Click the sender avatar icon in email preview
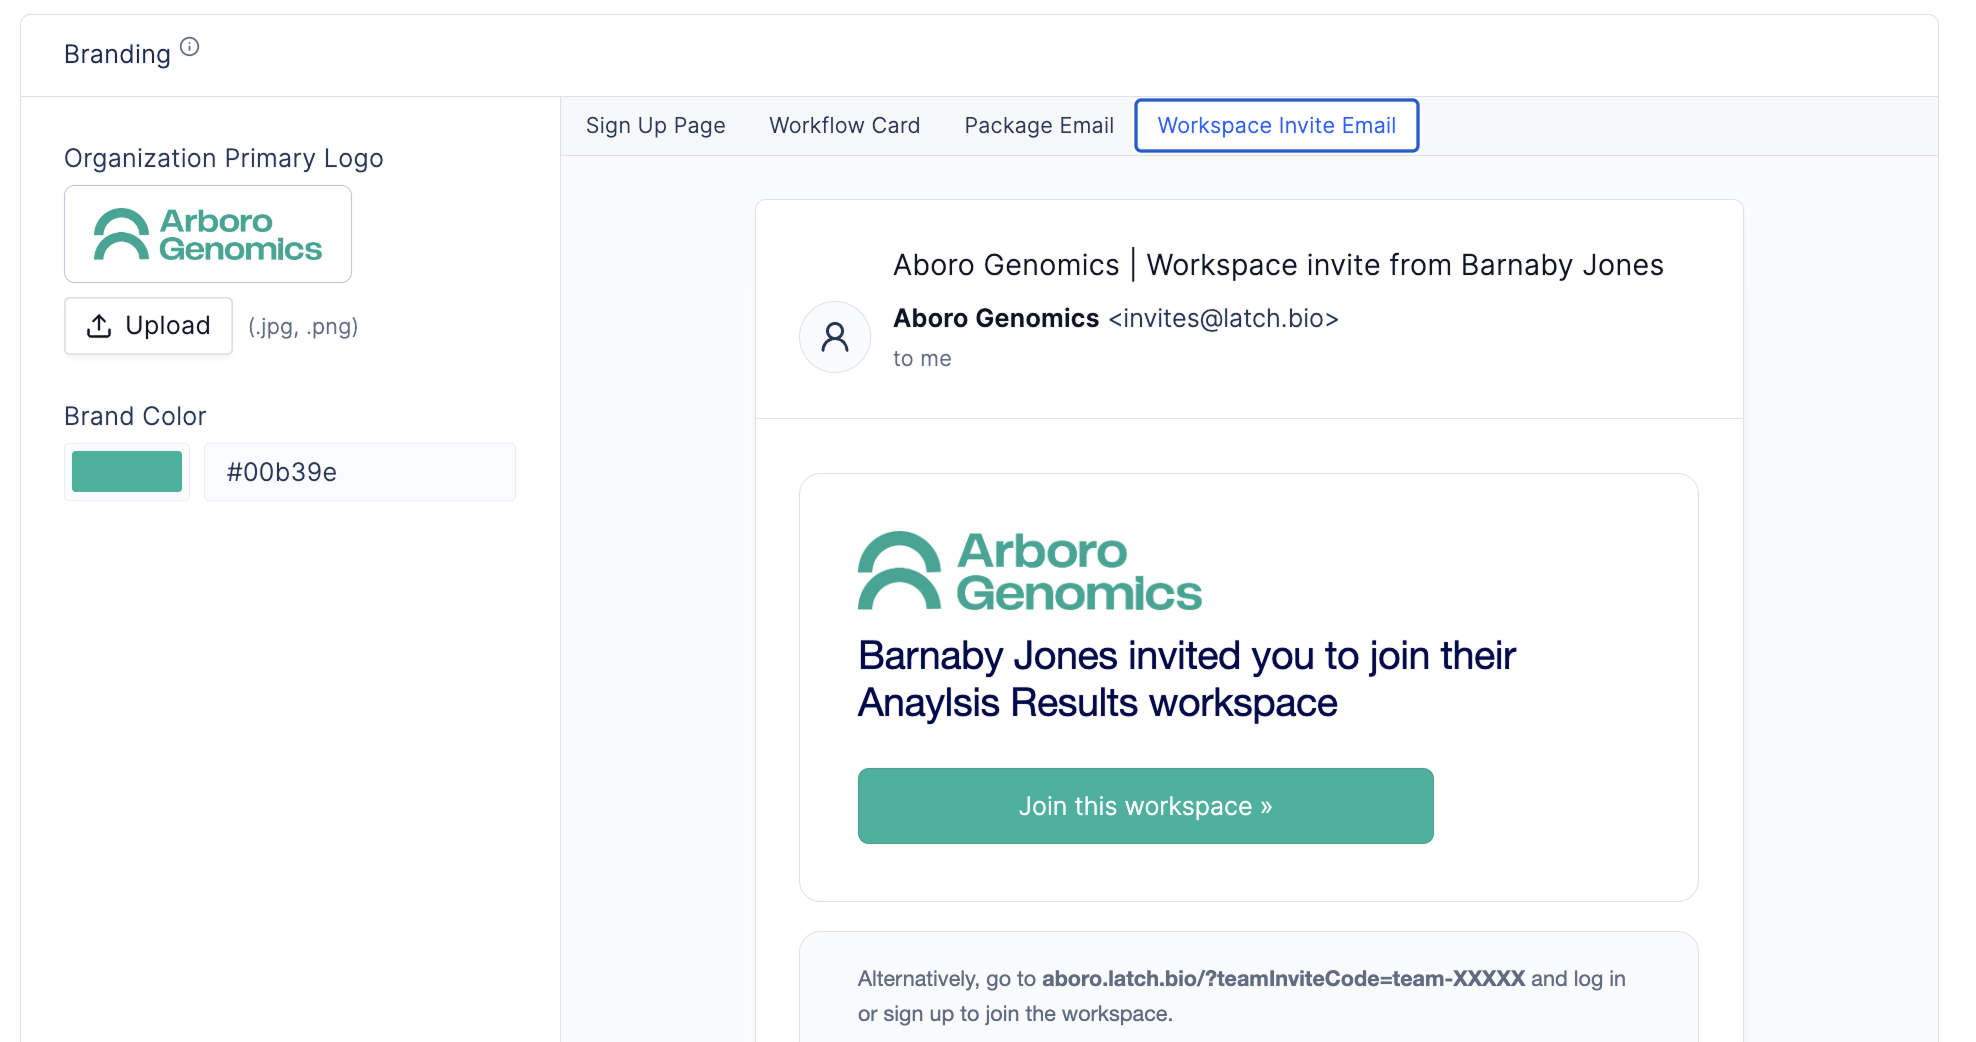The height and width of the screenshot is (1042, 1976). tap(835, 337)
